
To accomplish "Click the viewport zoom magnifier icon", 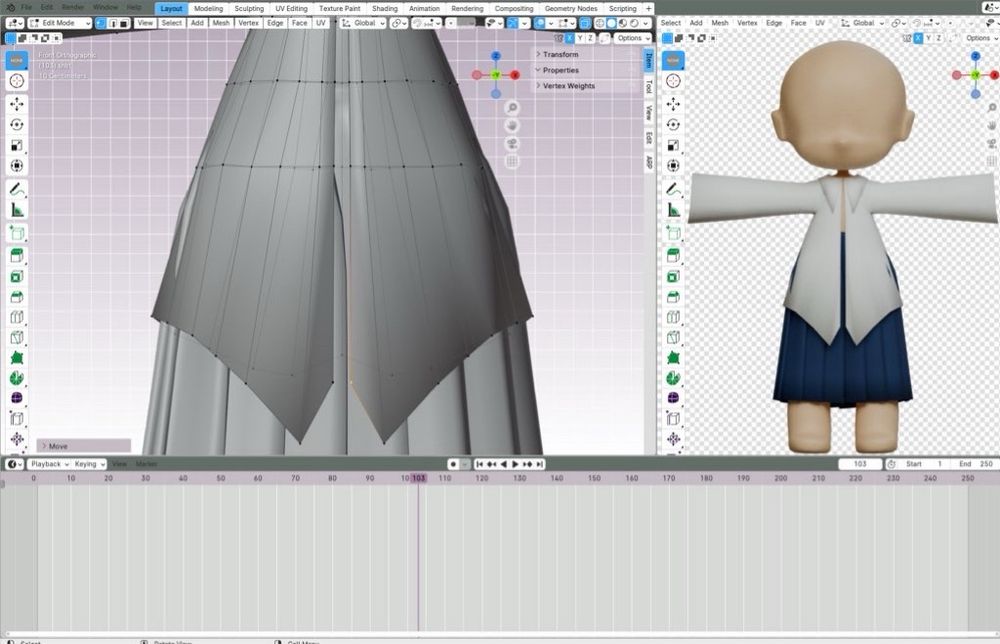I will 512,108.
